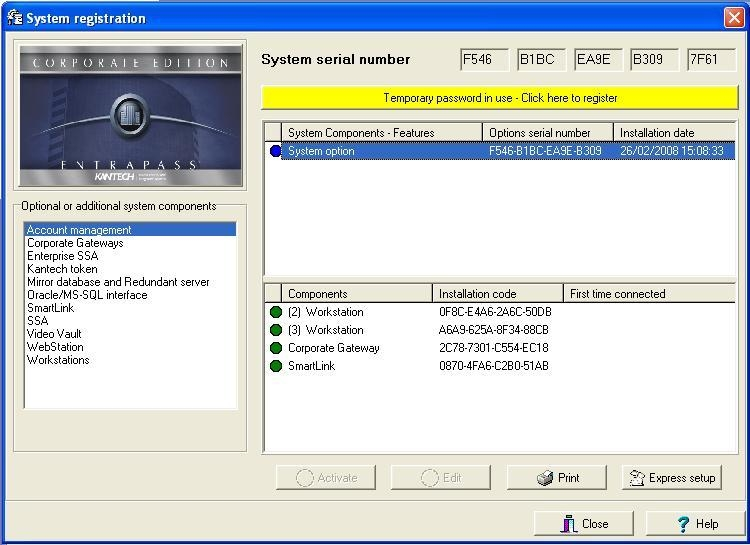The image size is (750, 545).
Task: Click serial number field 7F61
Action: (x=712, y=59)
